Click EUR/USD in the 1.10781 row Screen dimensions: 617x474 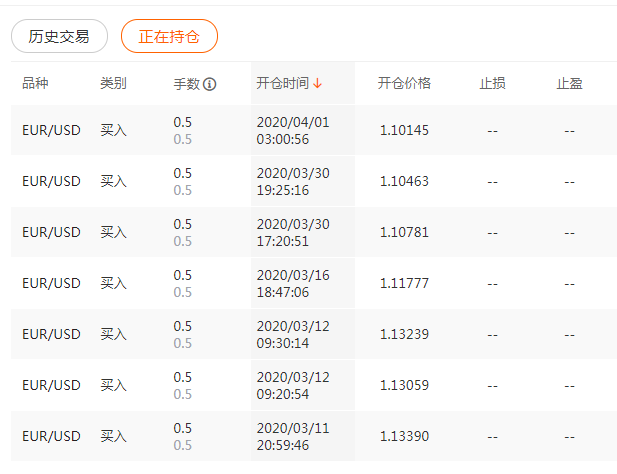[x=52, y=232]
